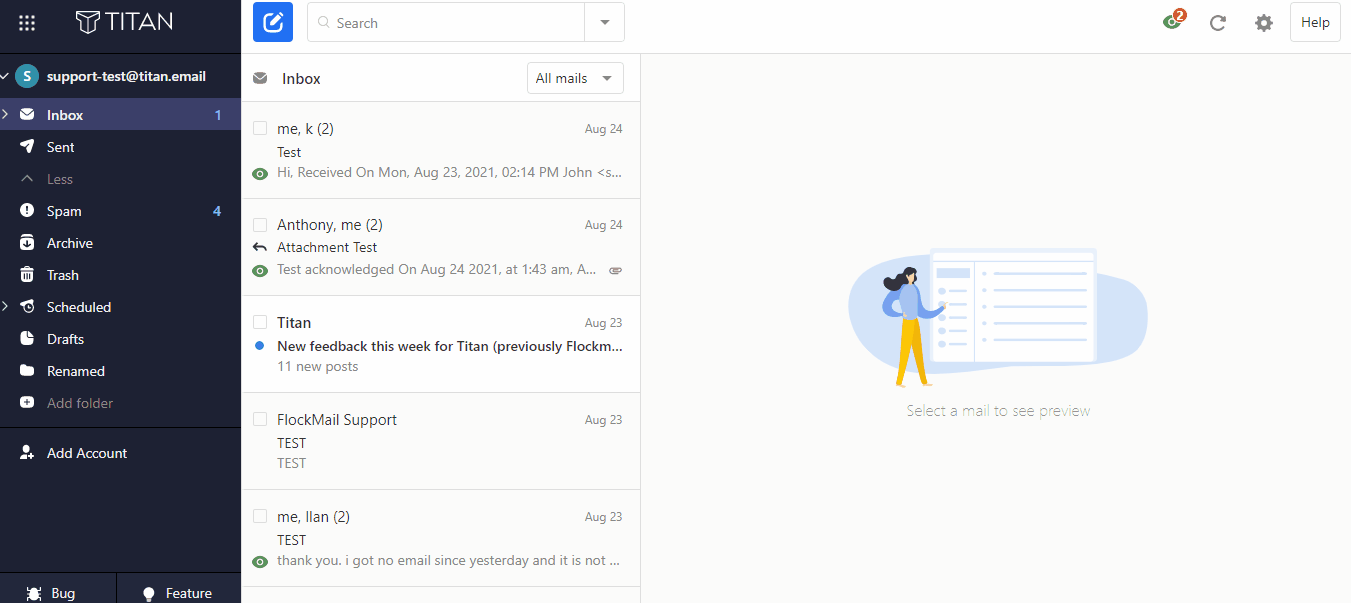Click the Feature request button

[179, 590]
